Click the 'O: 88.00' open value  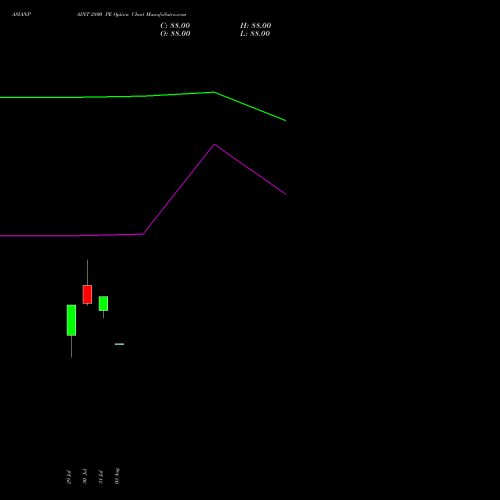coord(175,34)
